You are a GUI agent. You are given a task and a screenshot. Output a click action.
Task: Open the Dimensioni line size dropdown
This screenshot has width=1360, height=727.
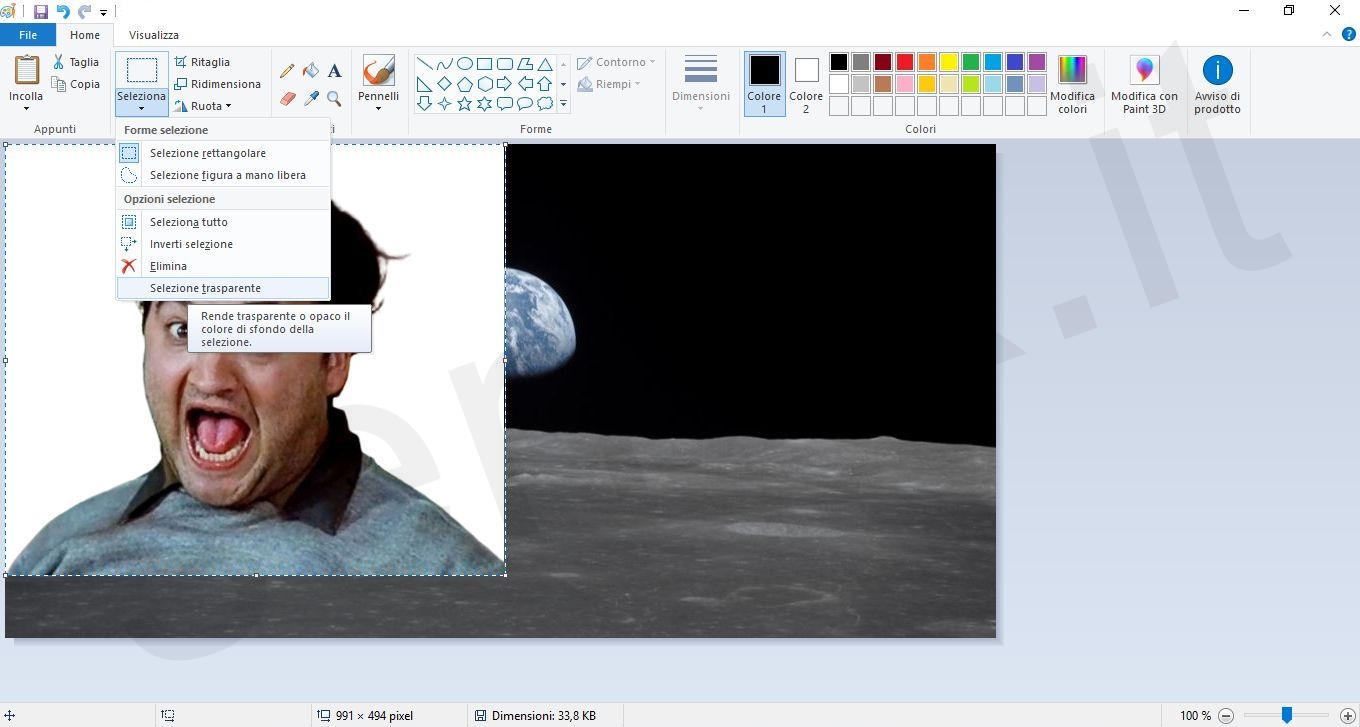(700, 84)
